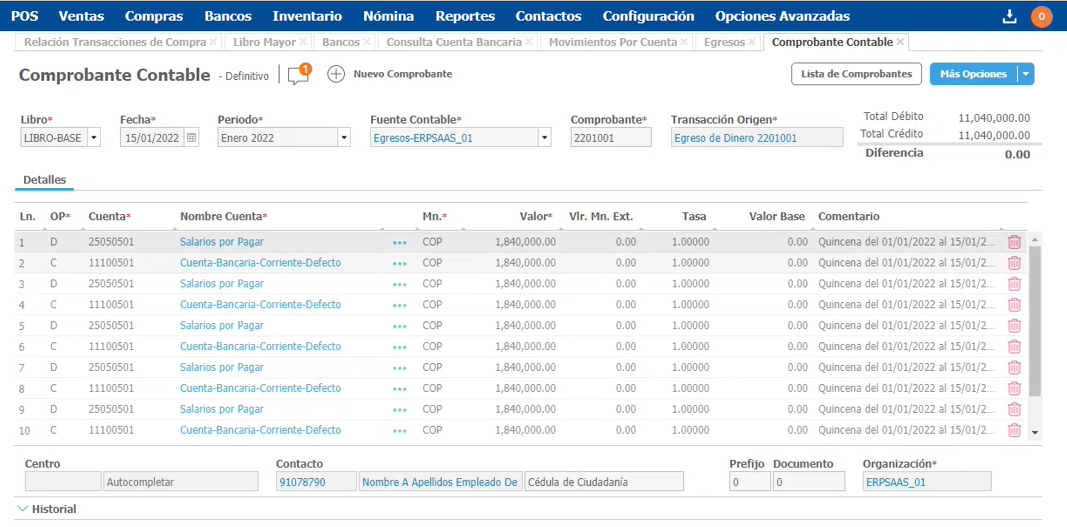Viewport: 1067px width, 527px height.
Task: Open the comments speech bubble icon
Action: (x=298, y=75)
